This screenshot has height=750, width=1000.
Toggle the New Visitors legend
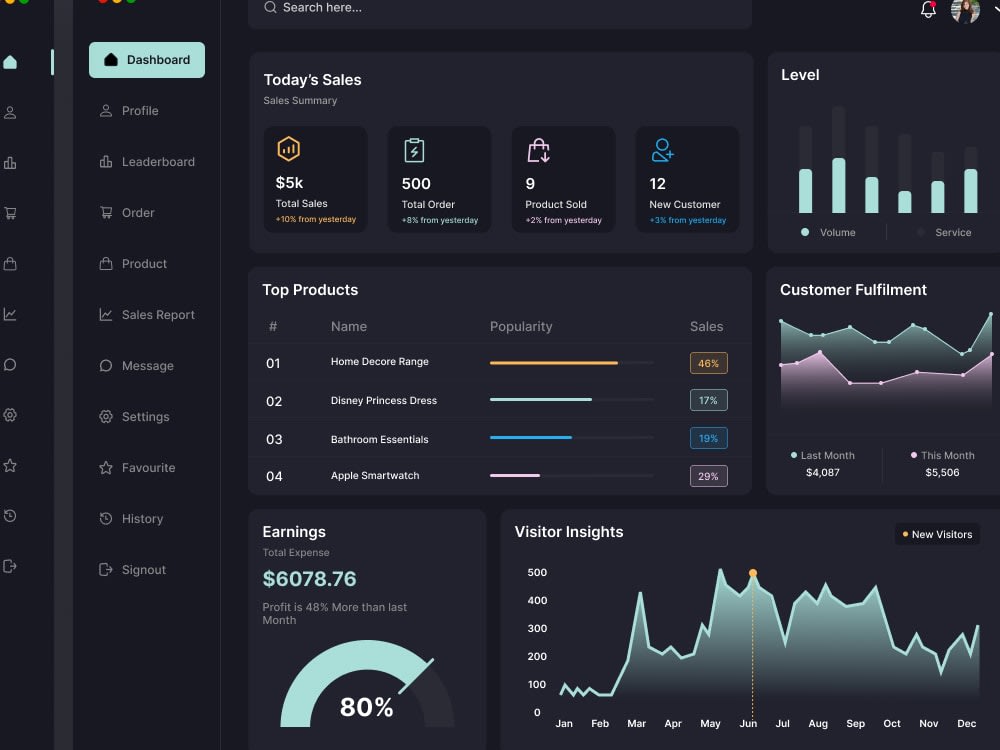click(937, 534)
